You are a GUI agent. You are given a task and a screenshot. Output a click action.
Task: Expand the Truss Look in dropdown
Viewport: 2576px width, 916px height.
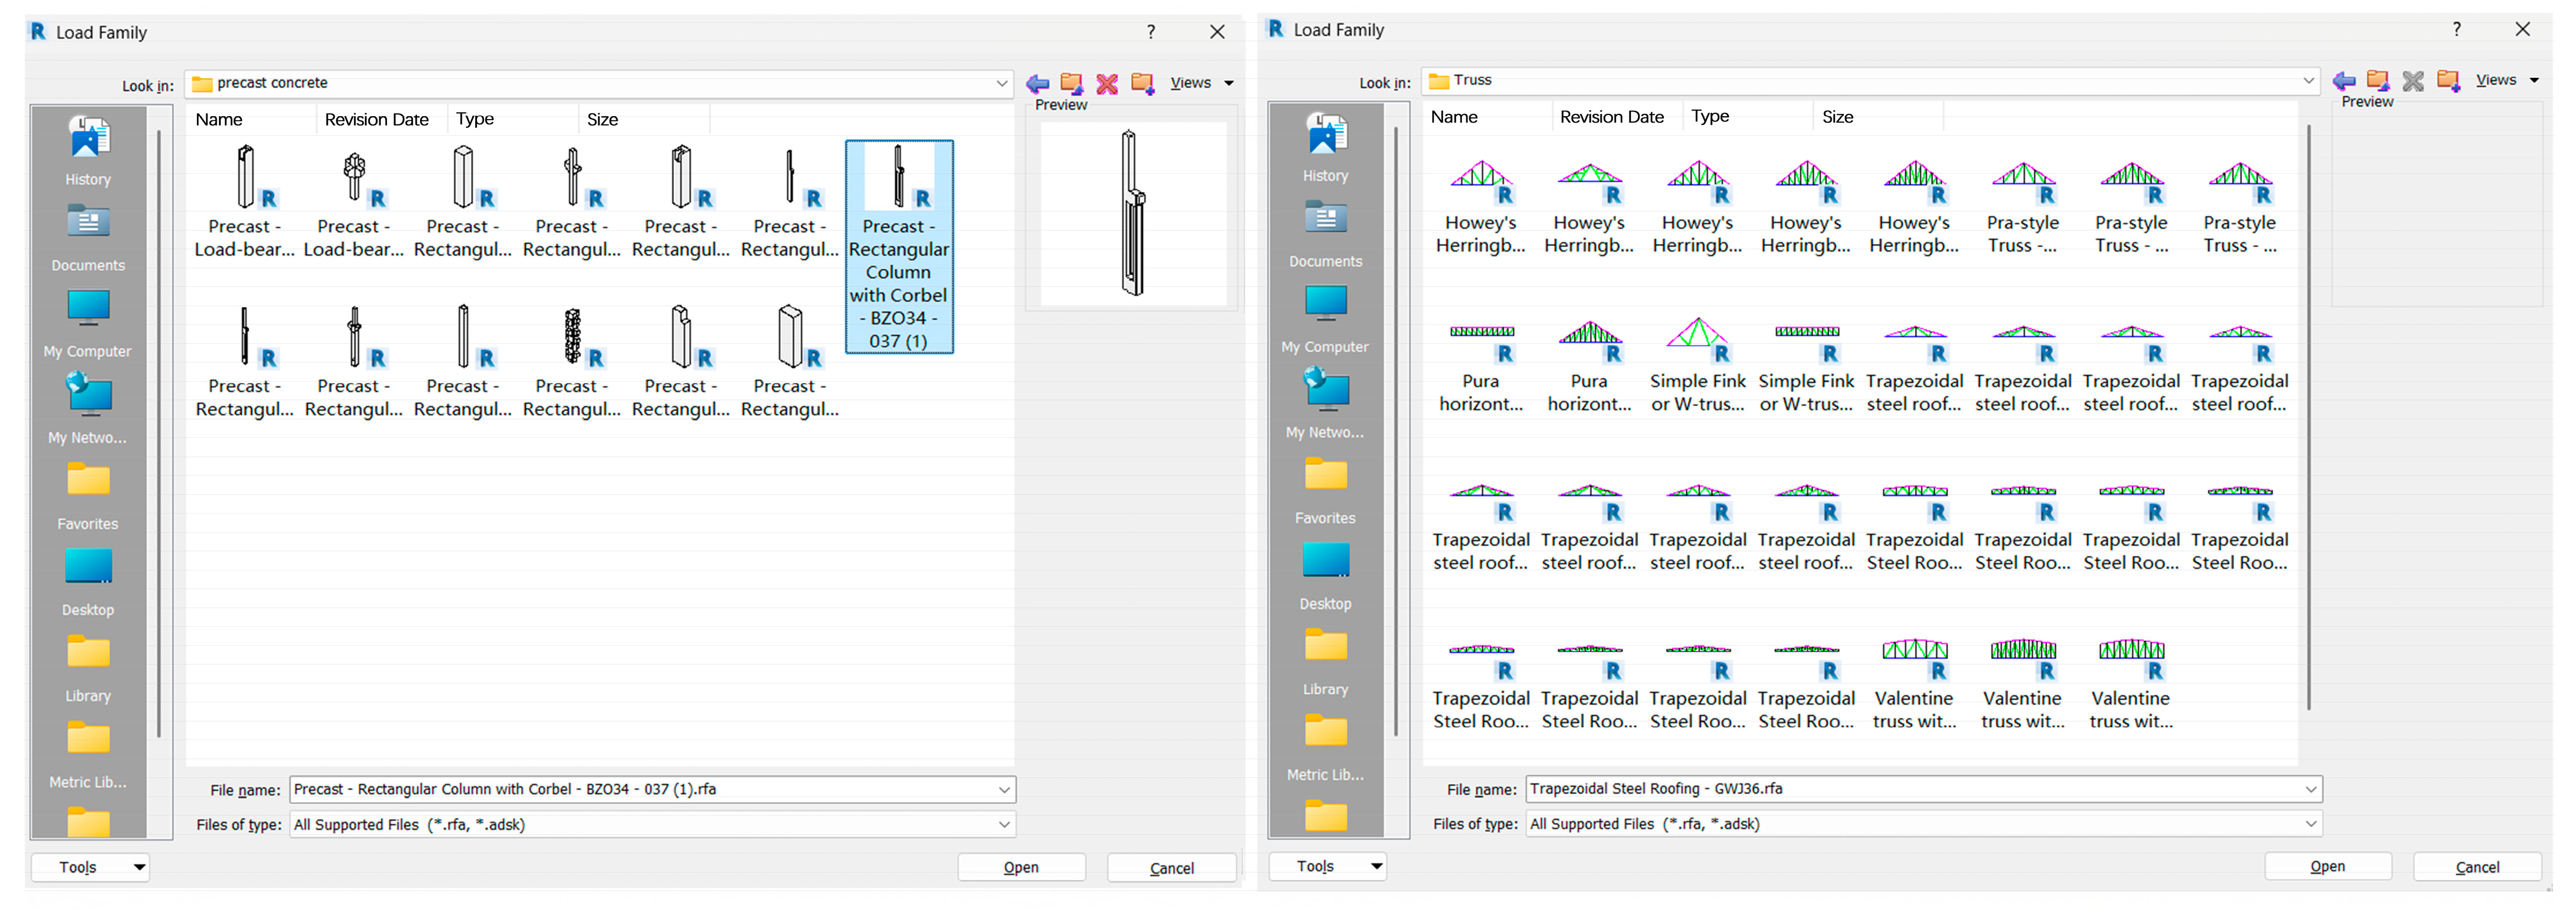tap(2308, 81)
